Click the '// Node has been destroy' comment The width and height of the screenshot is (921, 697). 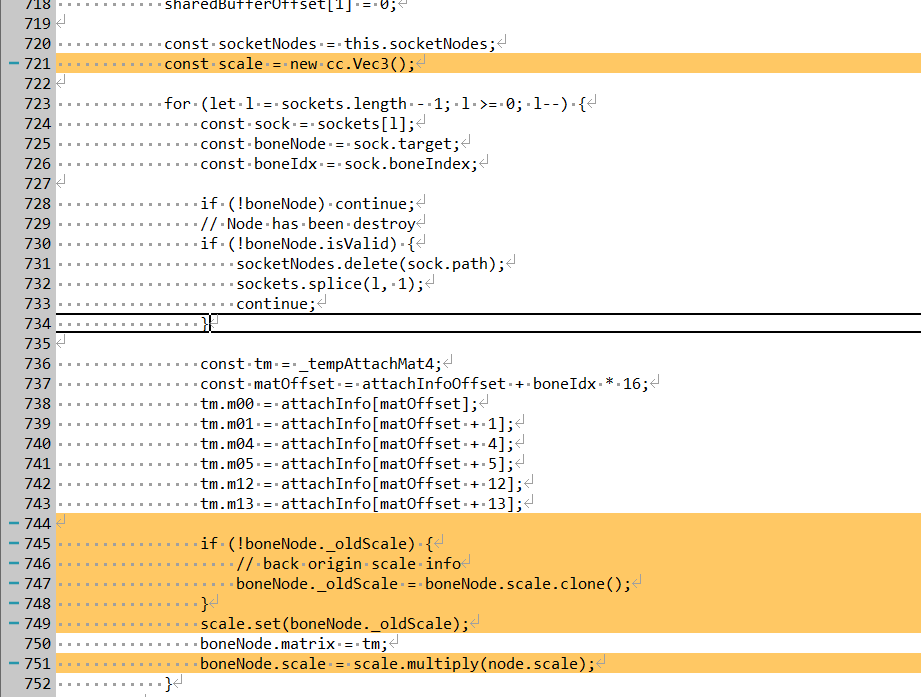coord(308,224)
